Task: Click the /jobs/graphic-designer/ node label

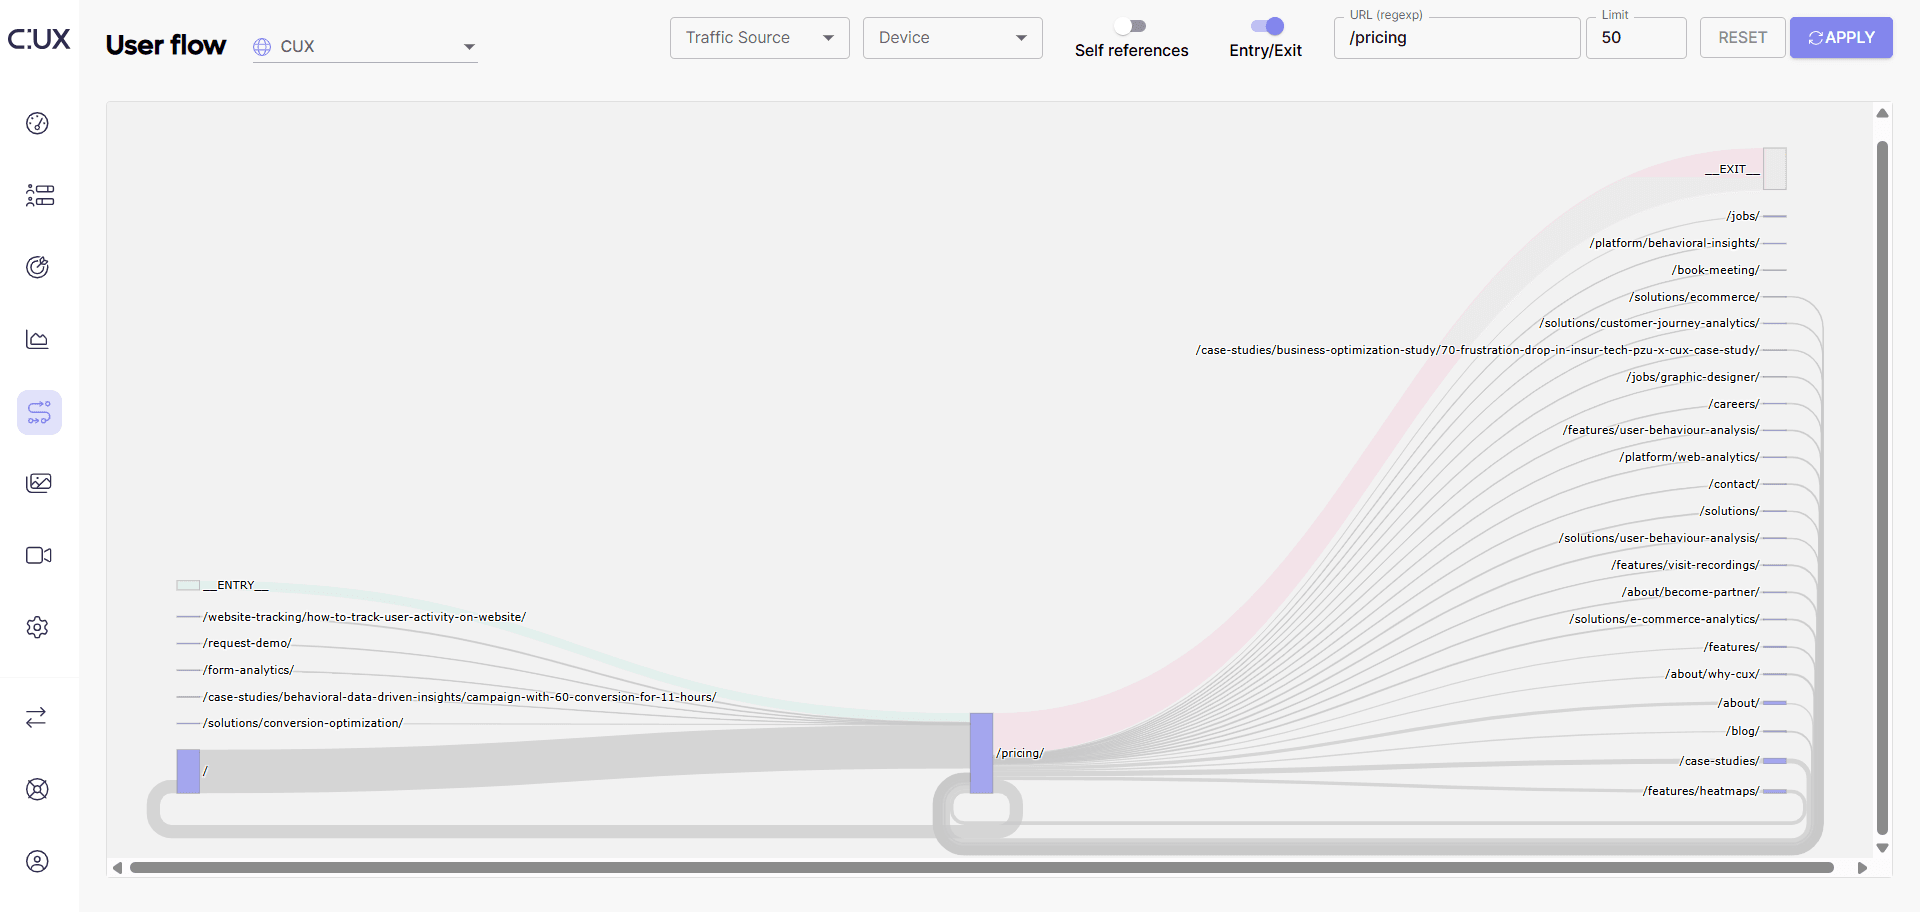Action: (1693, 377)
